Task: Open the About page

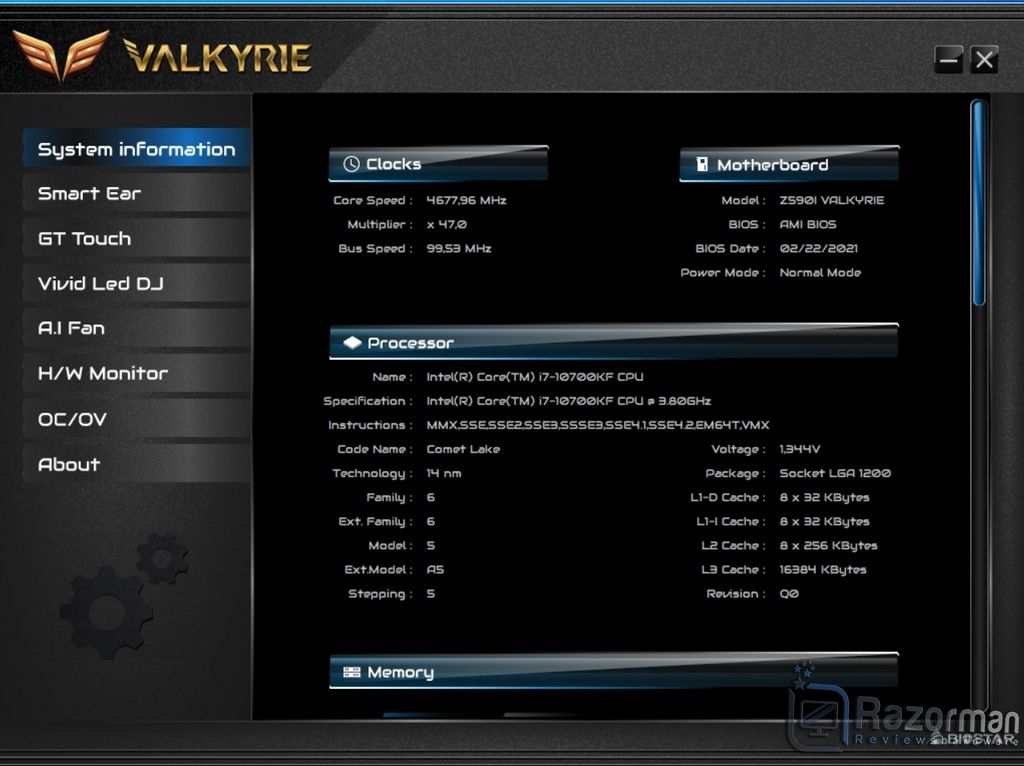Action: click(136, 464)
